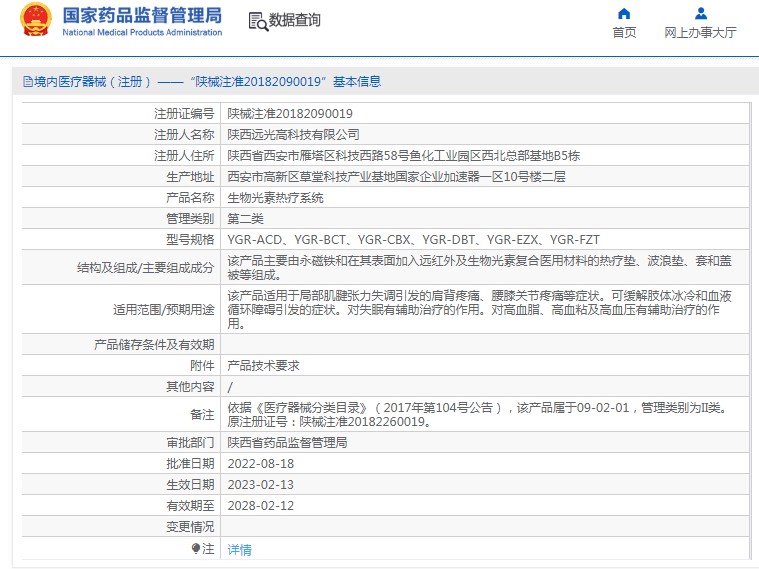This screenshot has width=759, height=569.
Task: Select effective date 2023-02-13
Action: click(261, 484)
